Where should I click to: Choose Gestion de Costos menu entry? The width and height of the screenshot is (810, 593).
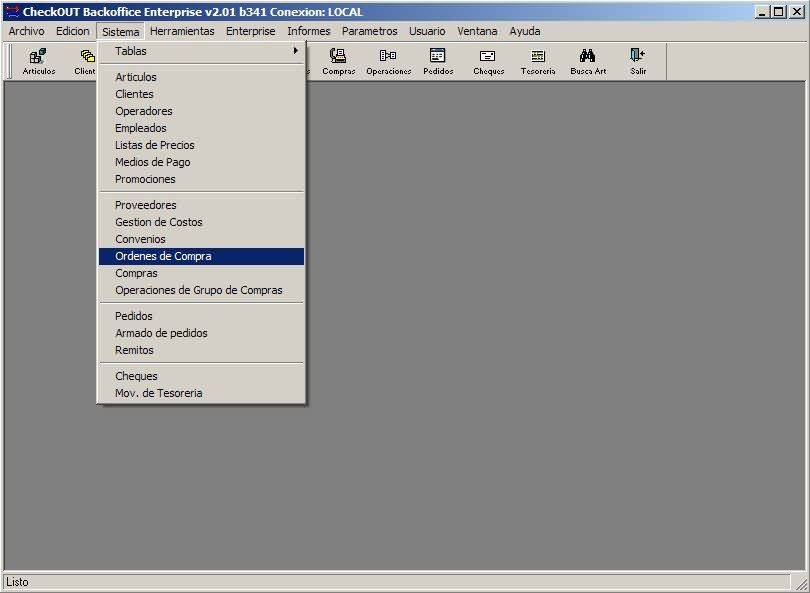(x=201, y=222)
